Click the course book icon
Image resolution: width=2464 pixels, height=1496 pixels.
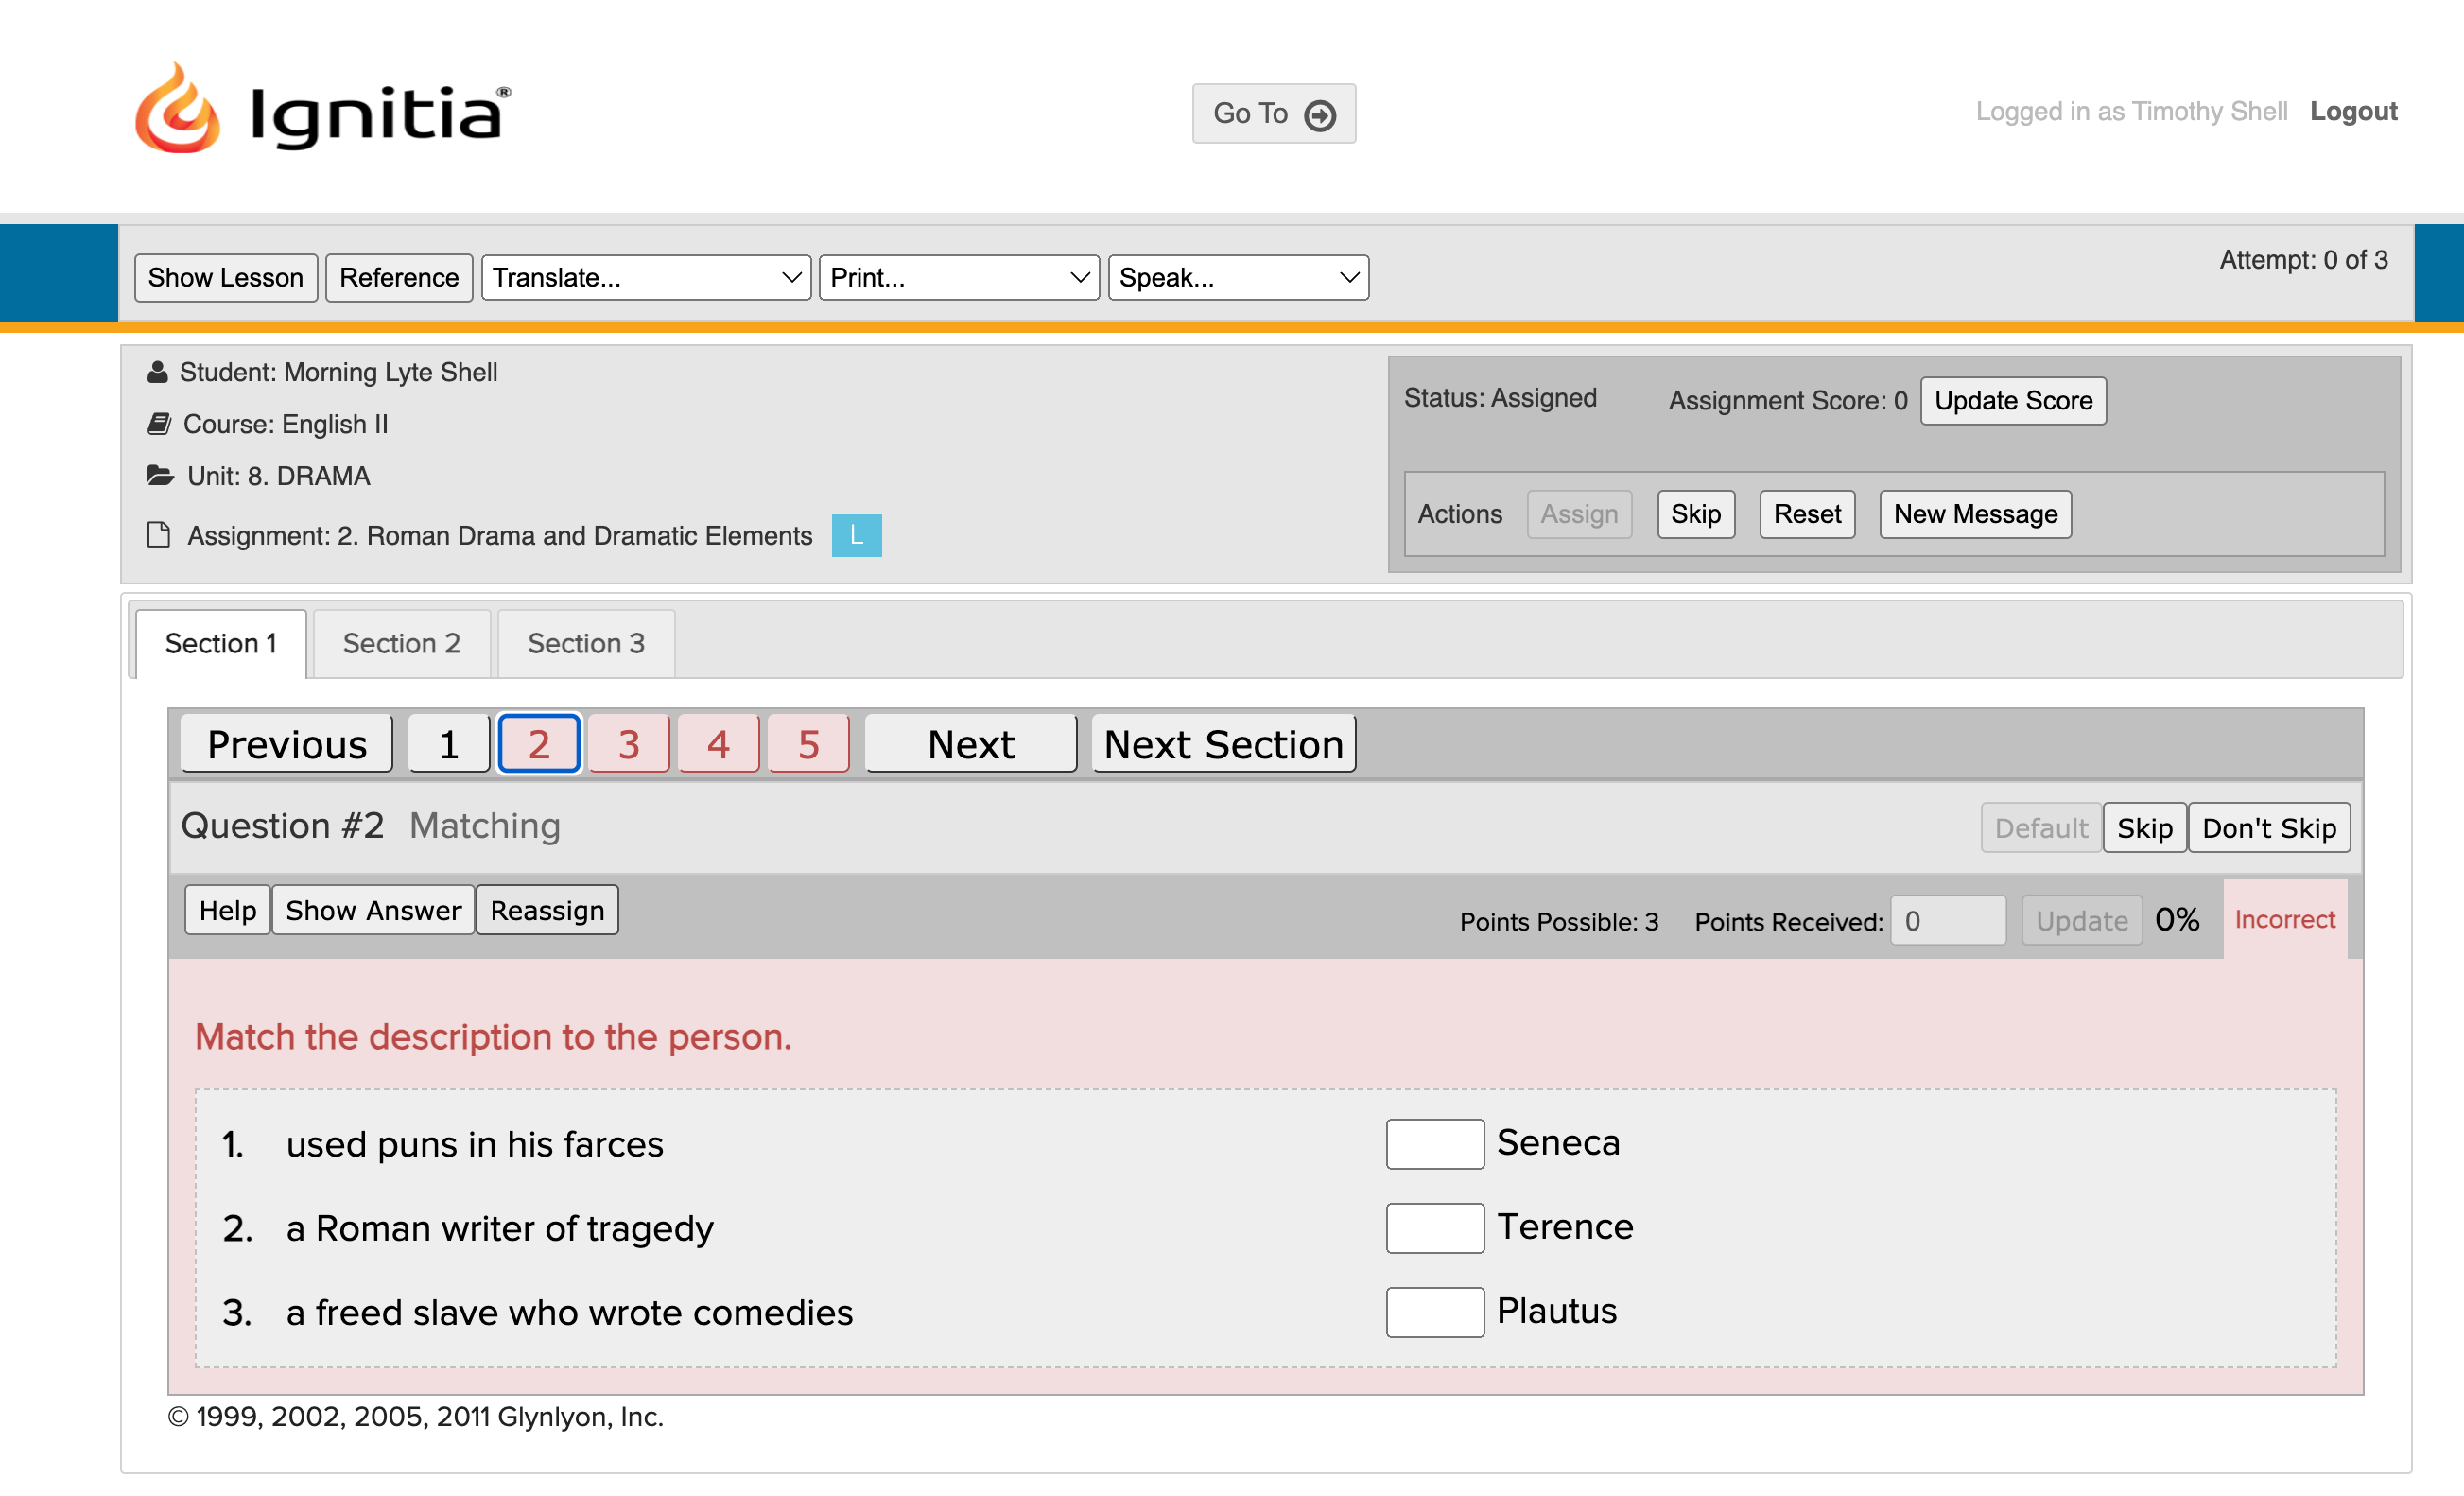[x=159, y=424]
